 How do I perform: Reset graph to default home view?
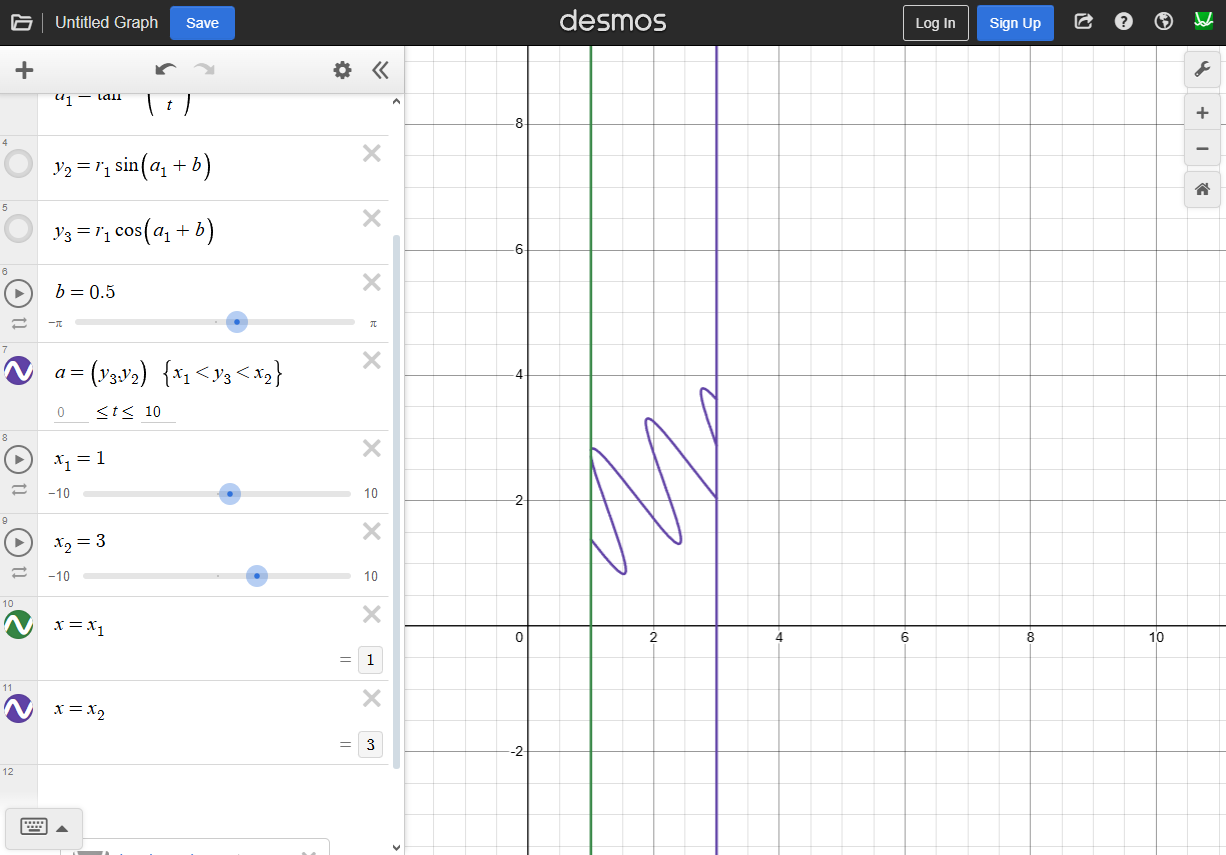coord(1202,189)
